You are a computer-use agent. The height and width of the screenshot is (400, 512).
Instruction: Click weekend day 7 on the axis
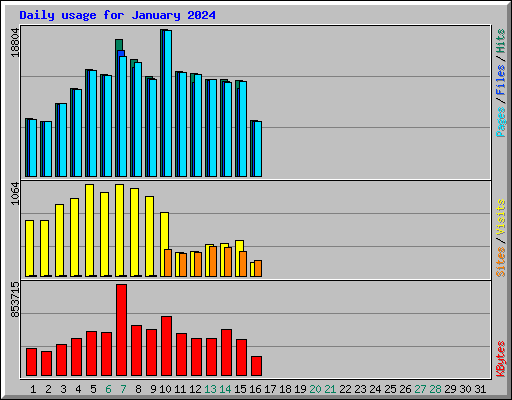tap(123, 389)
